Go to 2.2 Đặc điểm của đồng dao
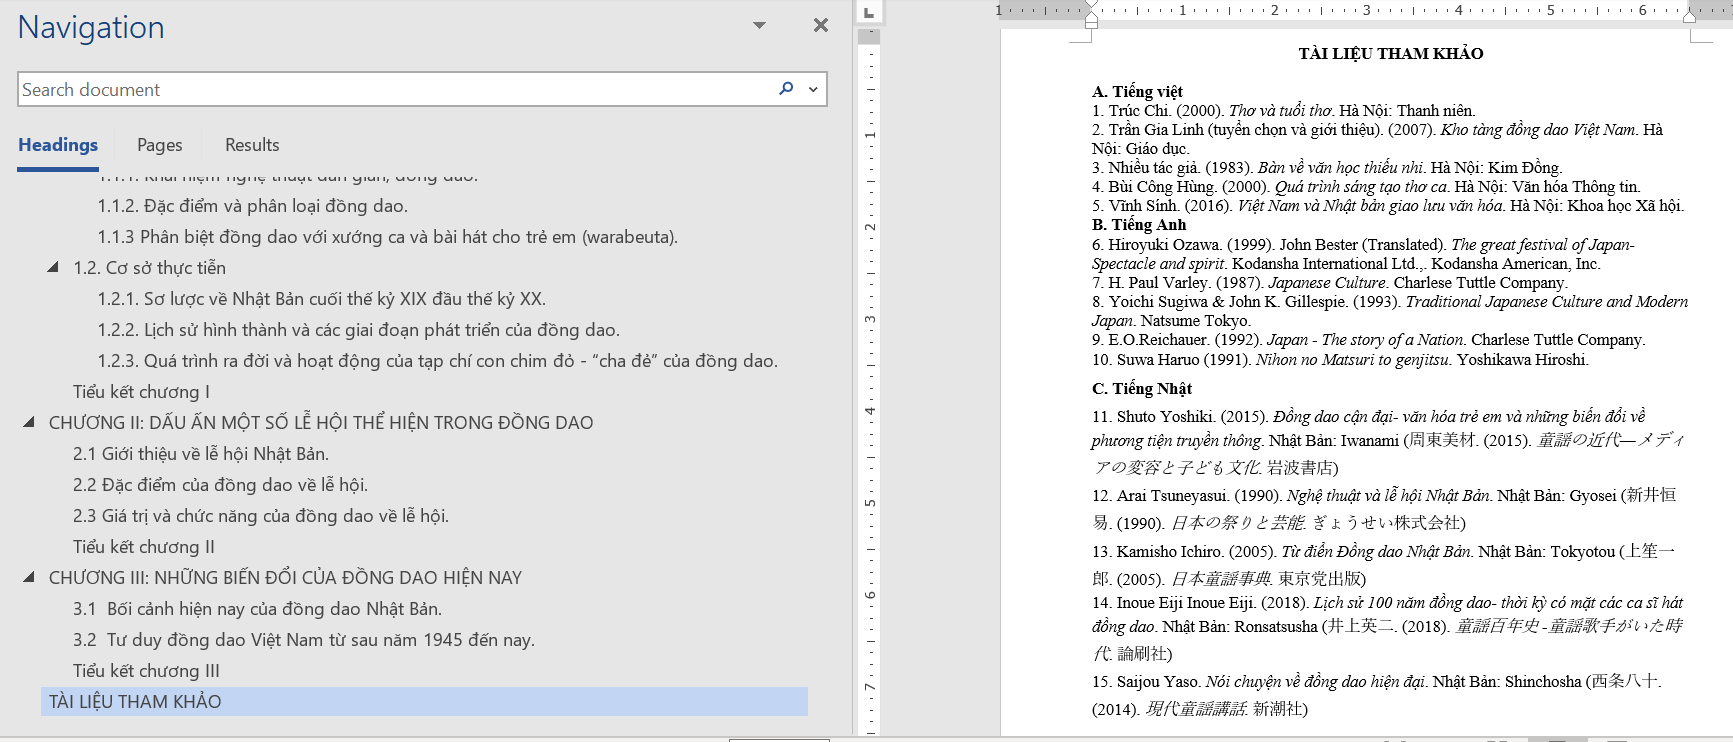Viewport: 1733px width, 742px height. pyautogui.click(x=221, y=485)
